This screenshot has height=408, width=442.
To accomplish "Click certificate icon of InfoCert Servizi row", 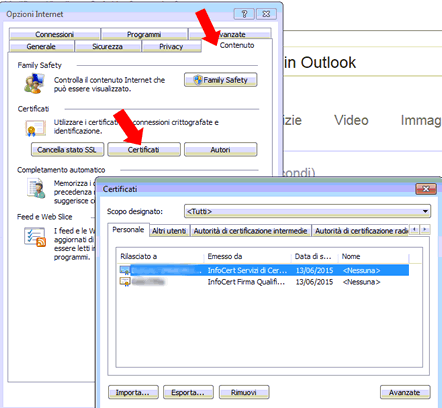I will pos(125,270).
